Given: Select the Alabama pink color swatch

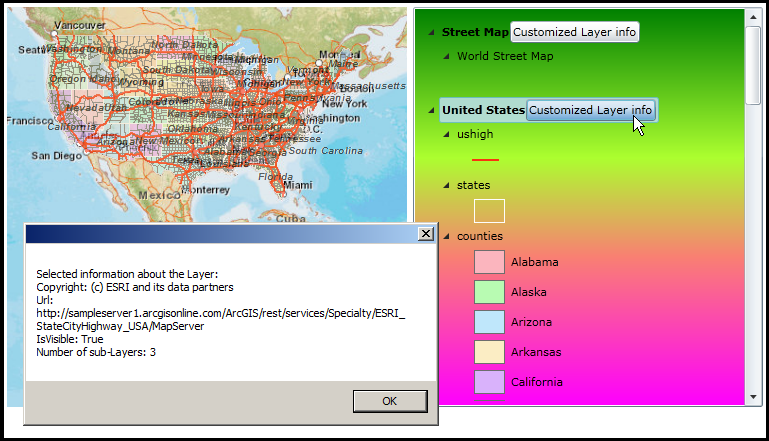Looking at the screenshot, I should 489,262.
